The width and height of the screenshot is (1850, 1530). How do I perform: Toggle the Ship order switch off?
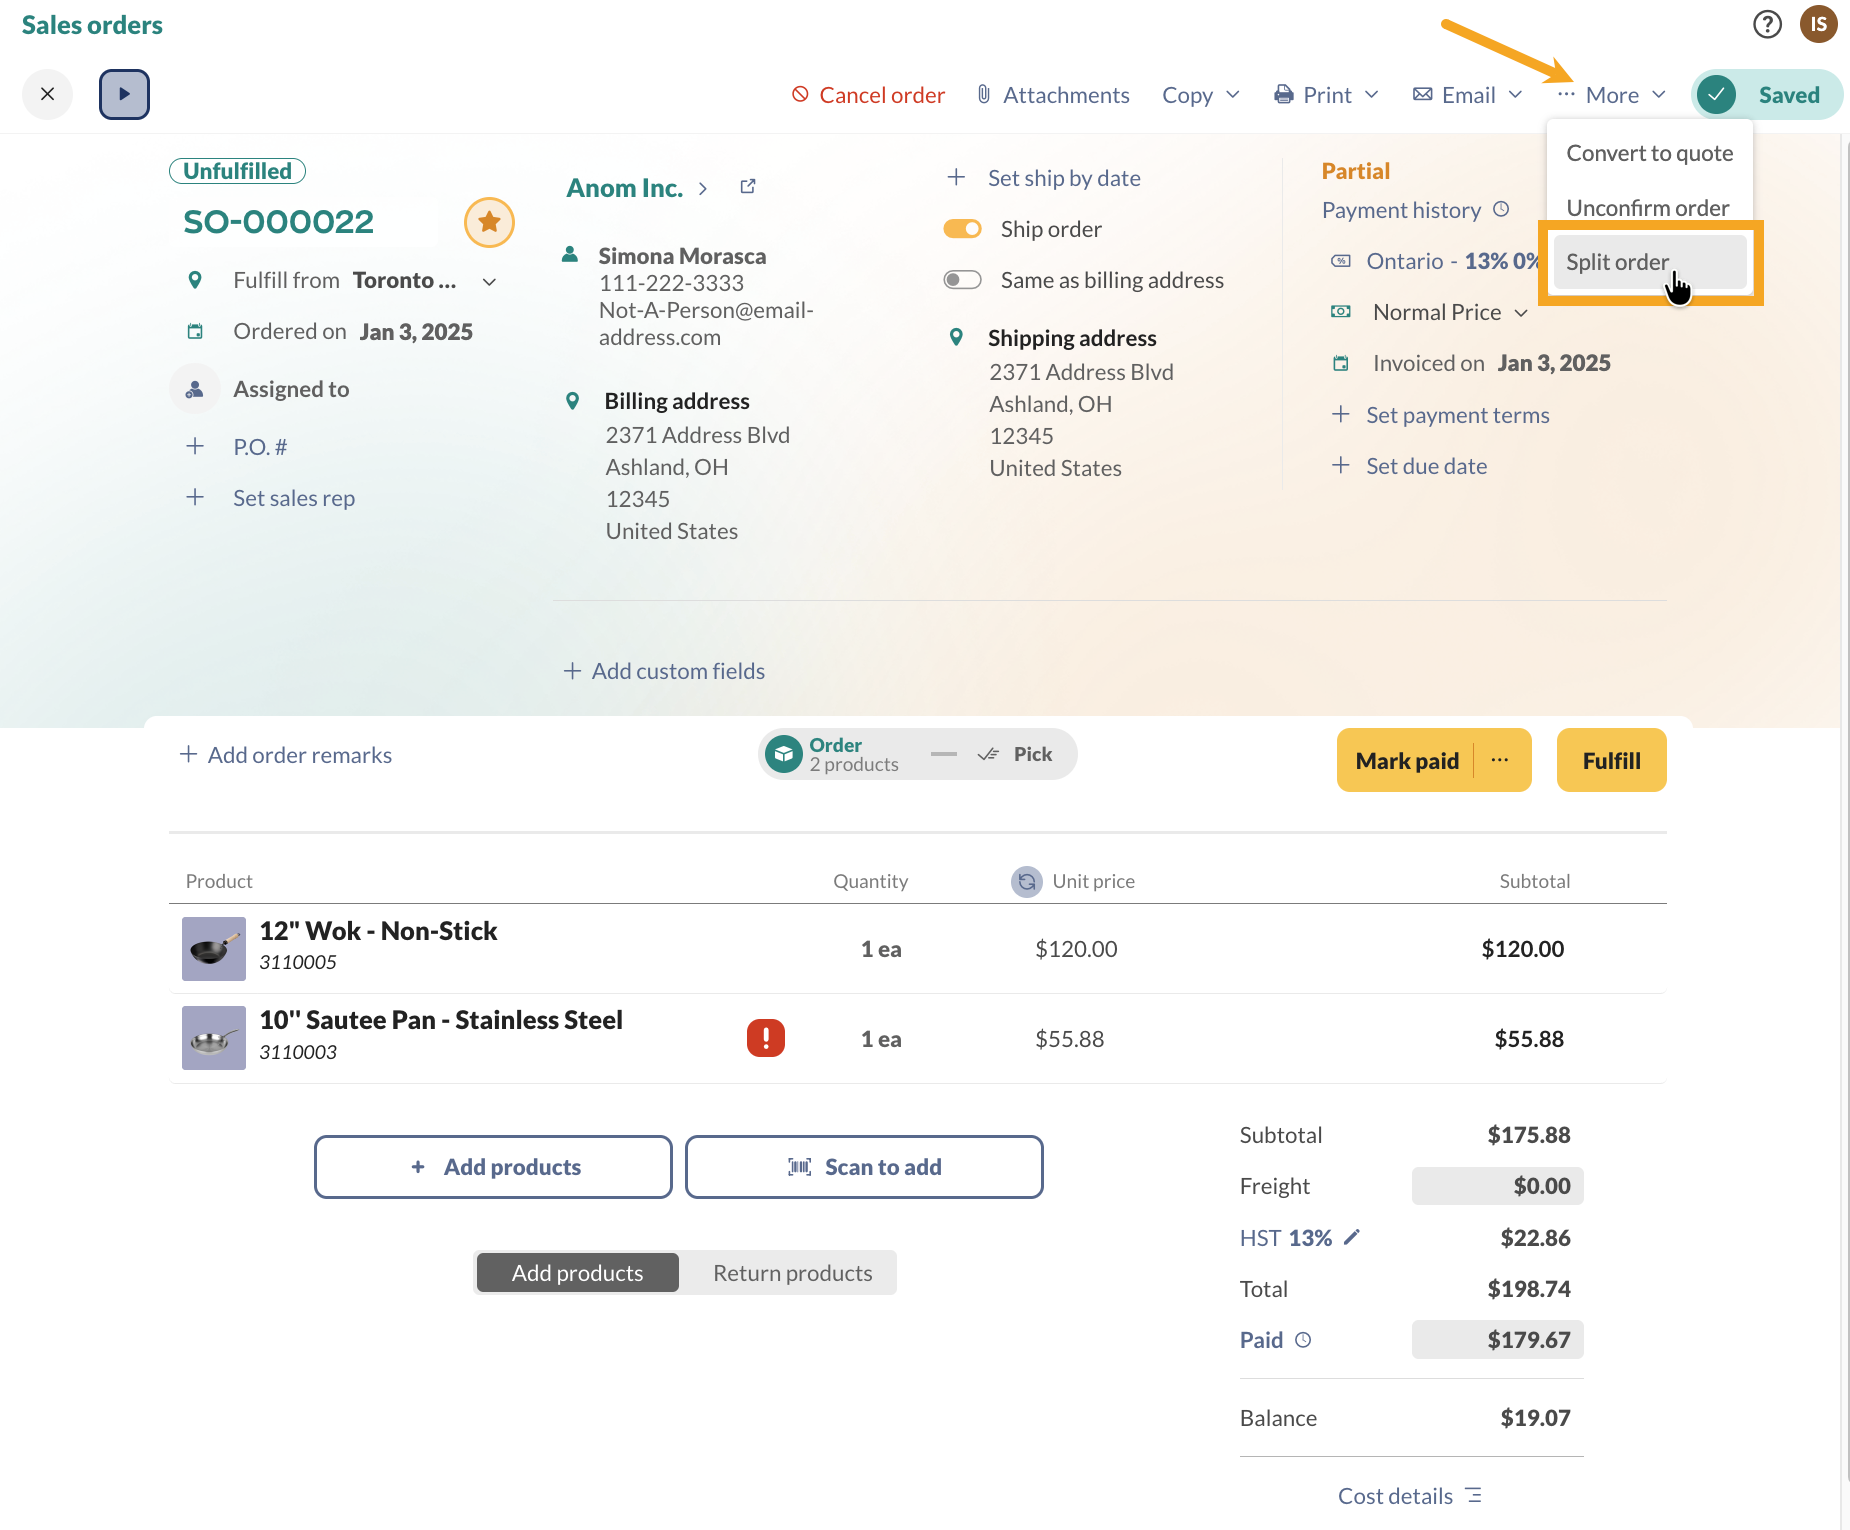pos(962,229)
